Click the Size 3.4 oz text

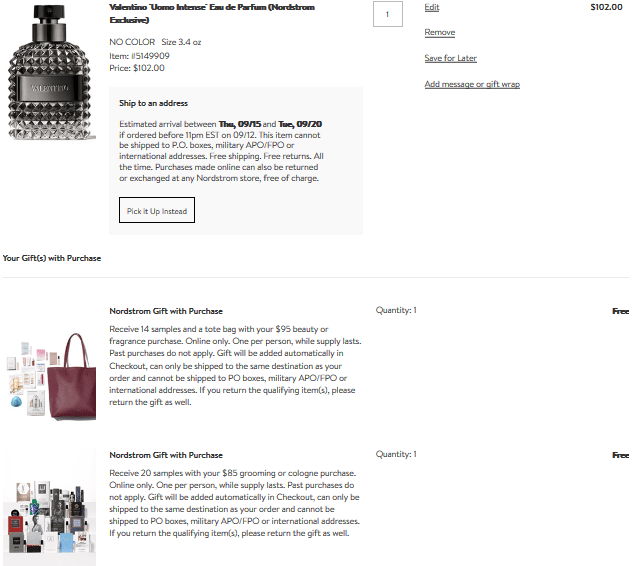(181, 42)
